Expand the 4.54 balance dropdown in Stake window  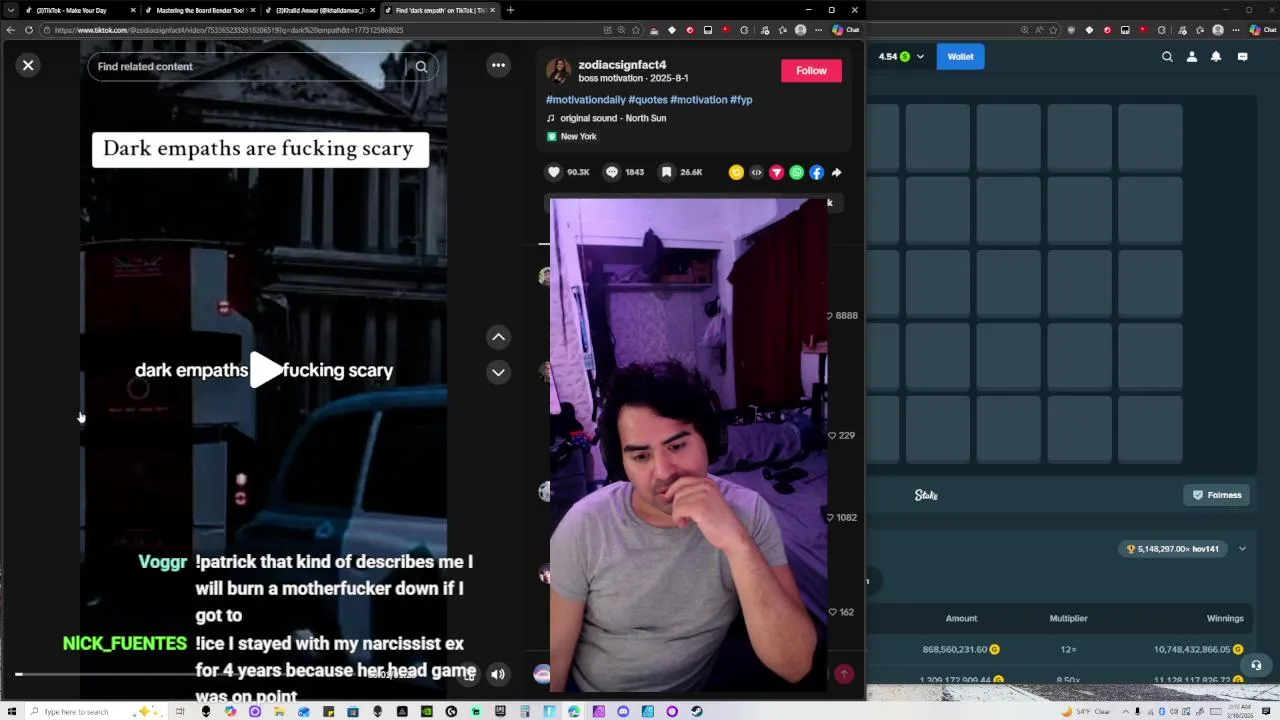(919, 57)
